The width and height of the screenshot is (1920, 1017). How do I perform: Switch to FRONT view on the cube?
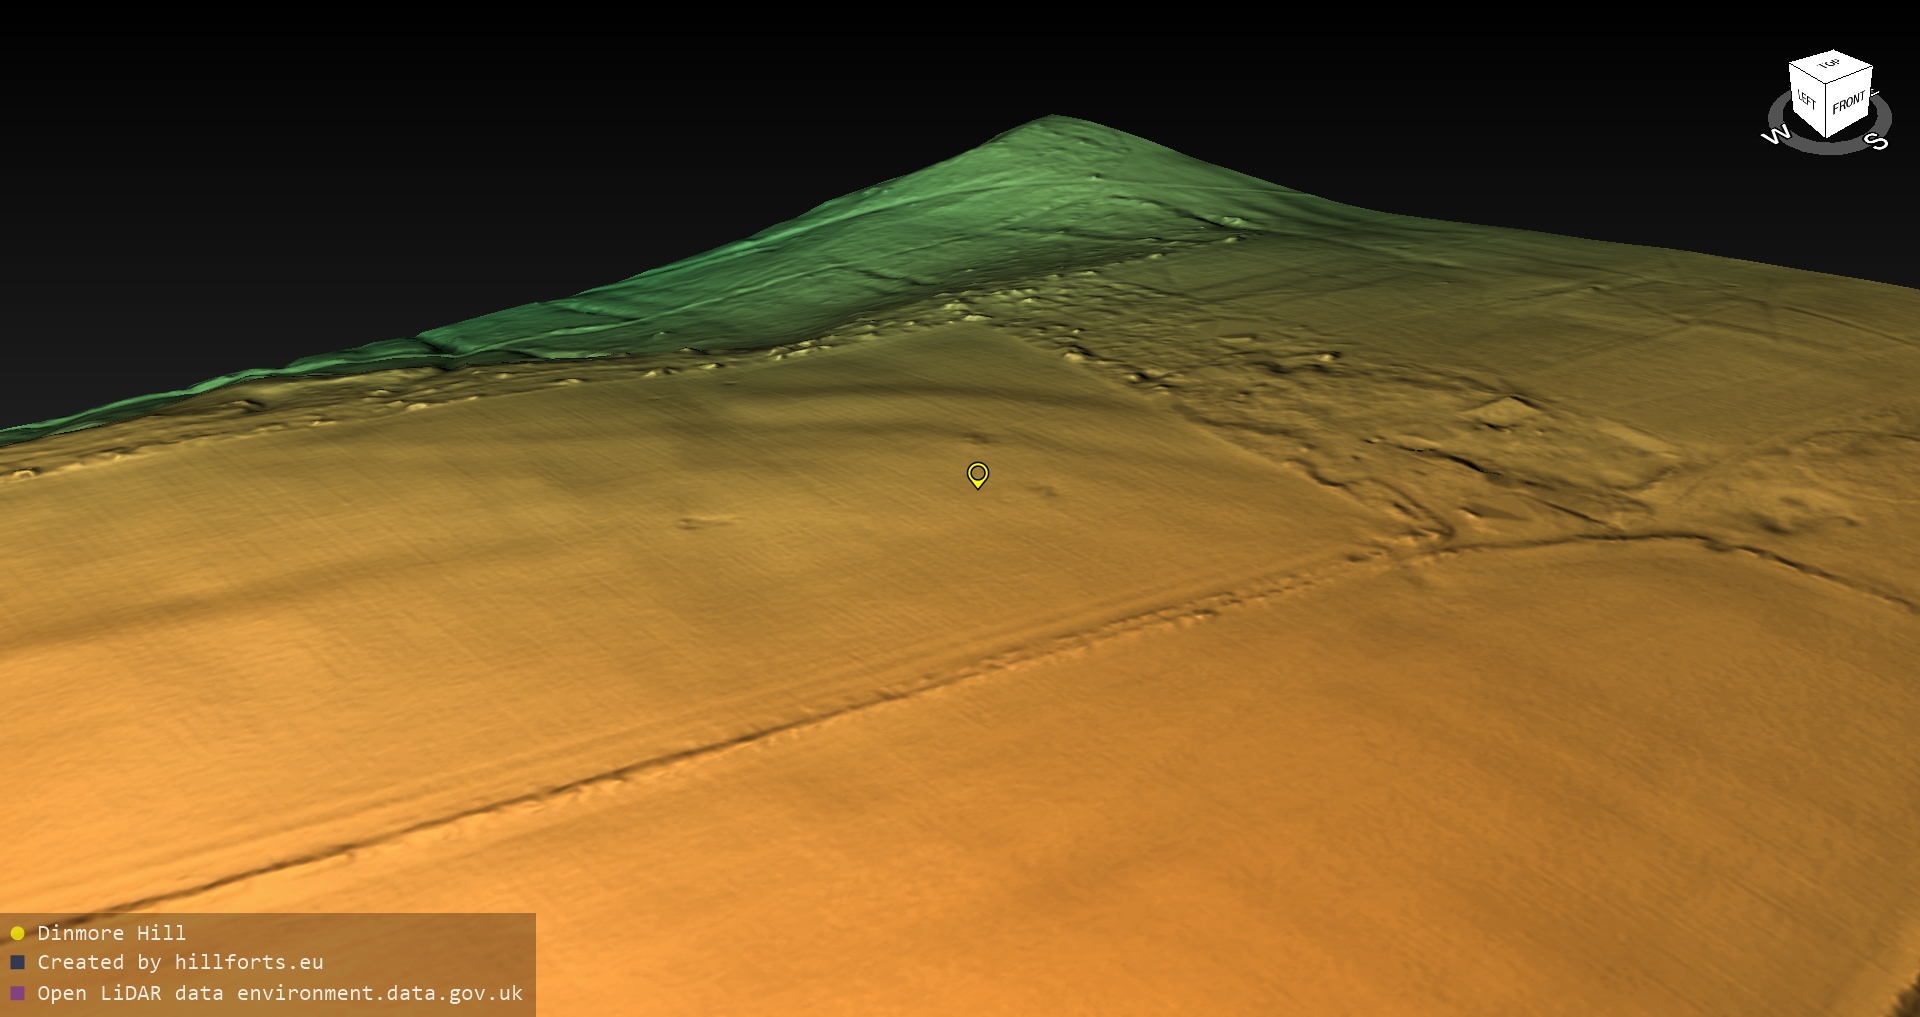point(1849,102)
